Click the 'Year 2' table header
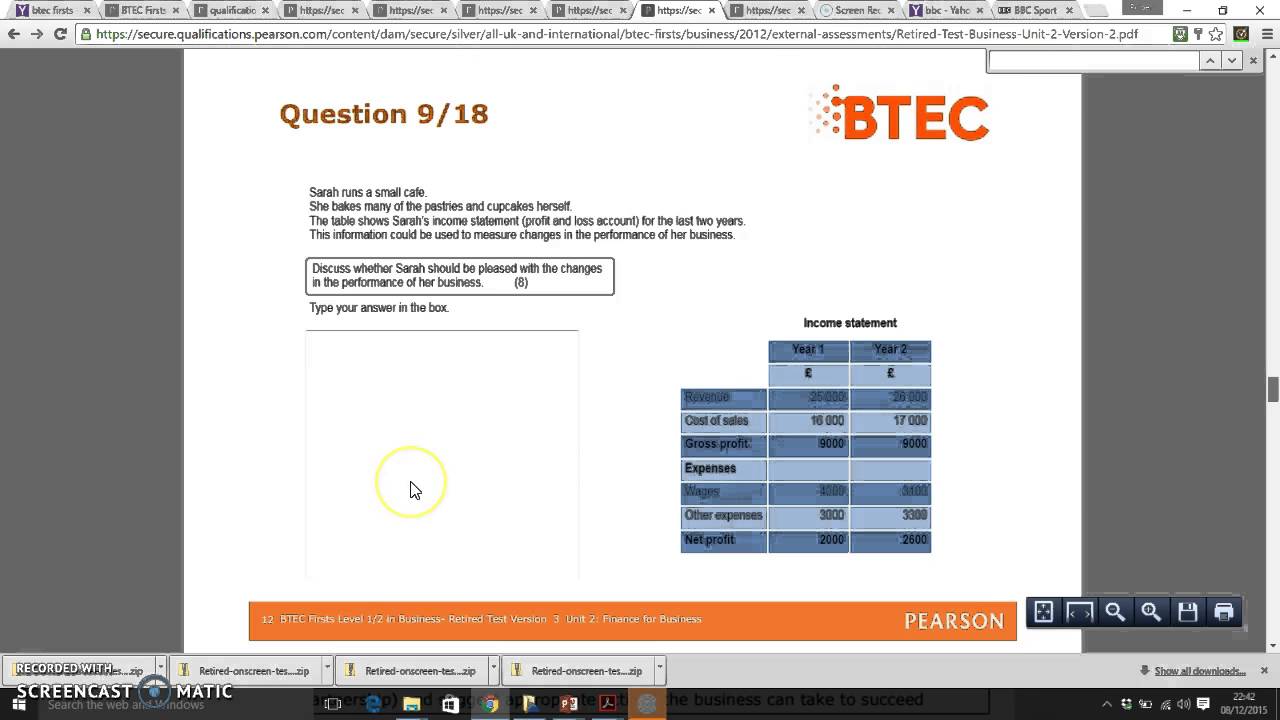Image resolution: width=1280 pixels, height=720 pixels. click(890, 350)
